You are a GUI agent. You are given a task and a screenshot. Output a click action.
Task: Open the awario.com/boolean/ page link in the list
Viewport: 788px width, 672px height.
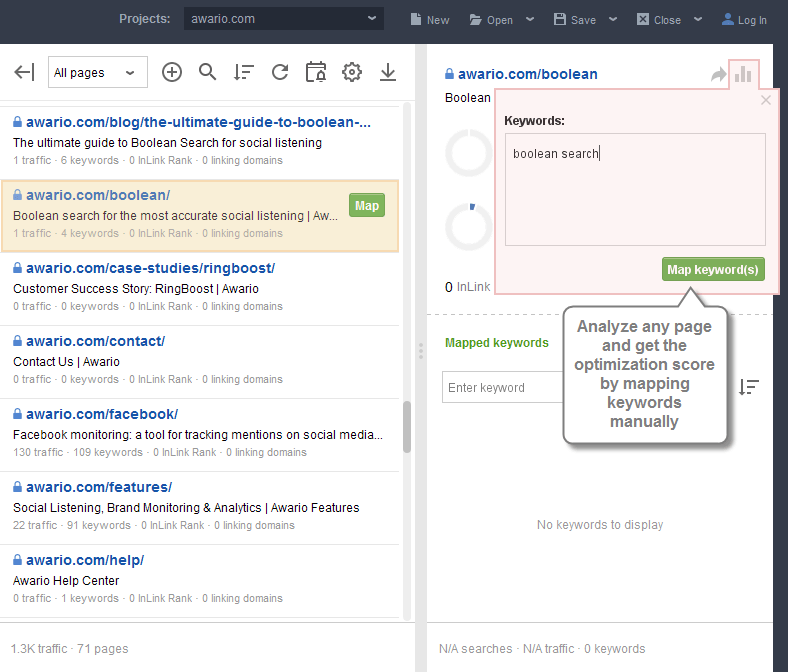98,195
